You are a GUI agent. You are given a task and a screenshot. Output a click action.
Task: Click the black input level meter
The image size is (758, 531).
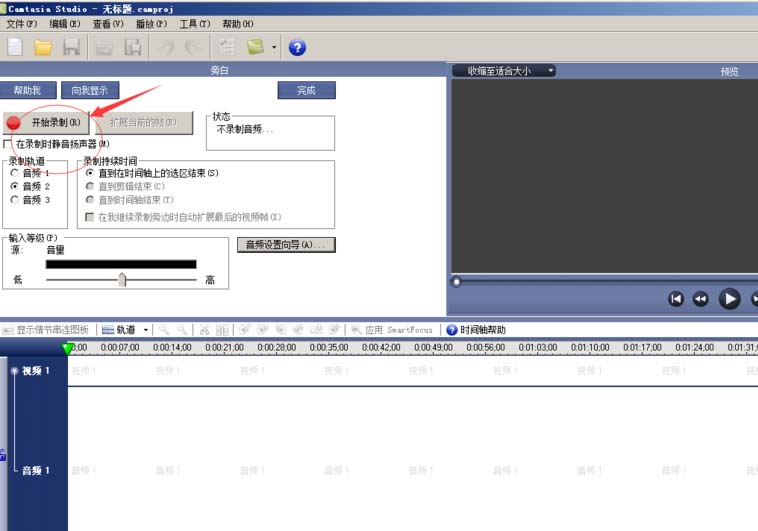pyautogui.click(x=121, y=264)
